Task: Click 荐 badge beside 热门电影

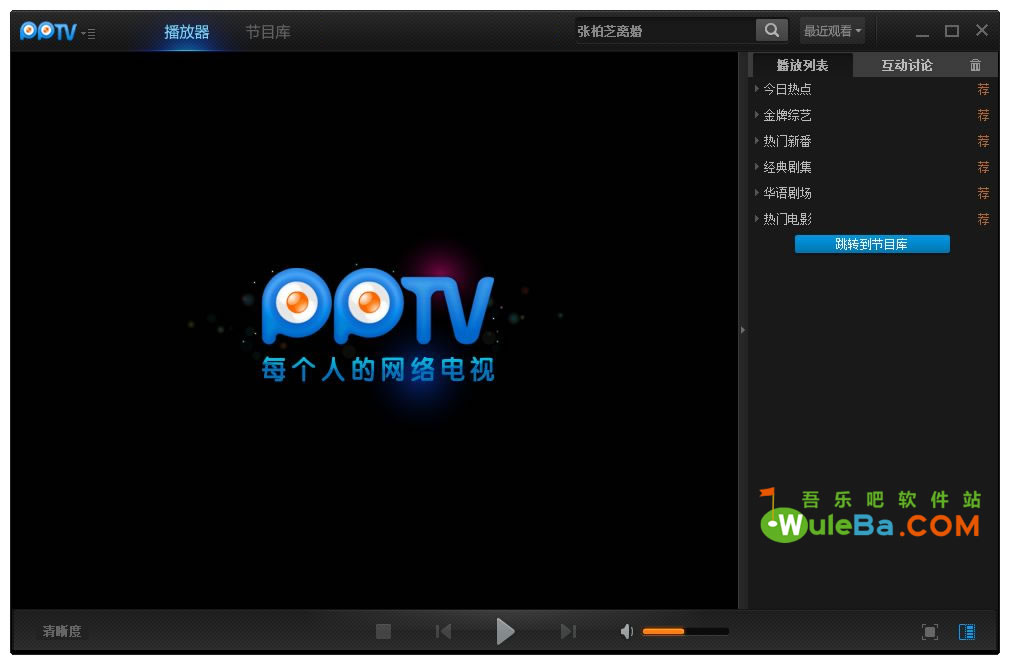Action: (983, 220)
